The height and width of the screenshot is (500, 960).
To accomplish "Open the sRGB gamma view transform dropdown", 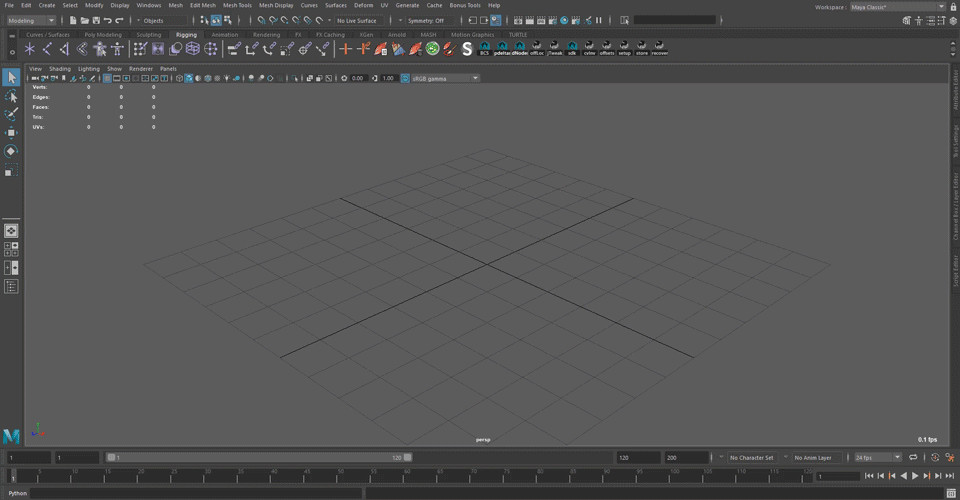I will [x=445, y=78].
